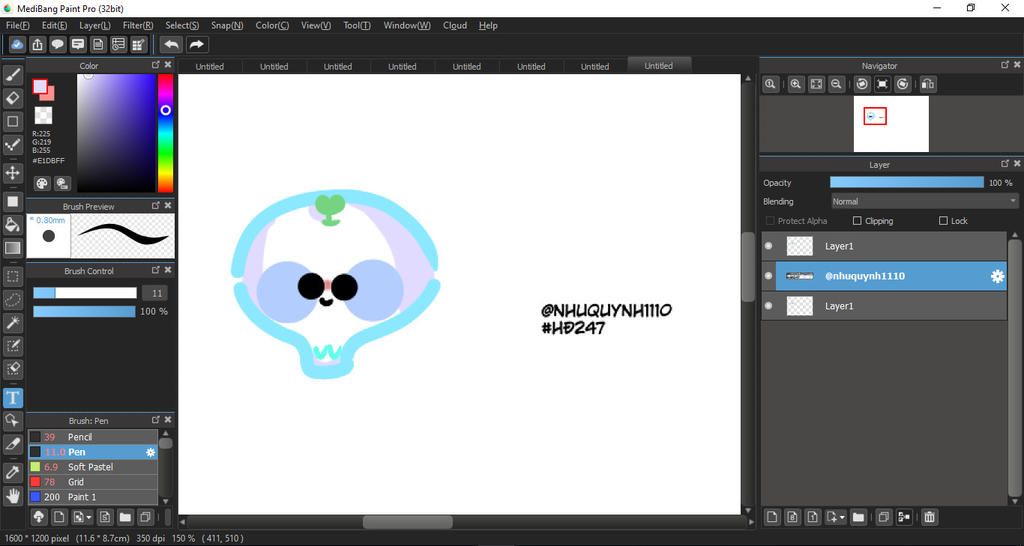Select the Magic Wand tool

tap(12, 322)
